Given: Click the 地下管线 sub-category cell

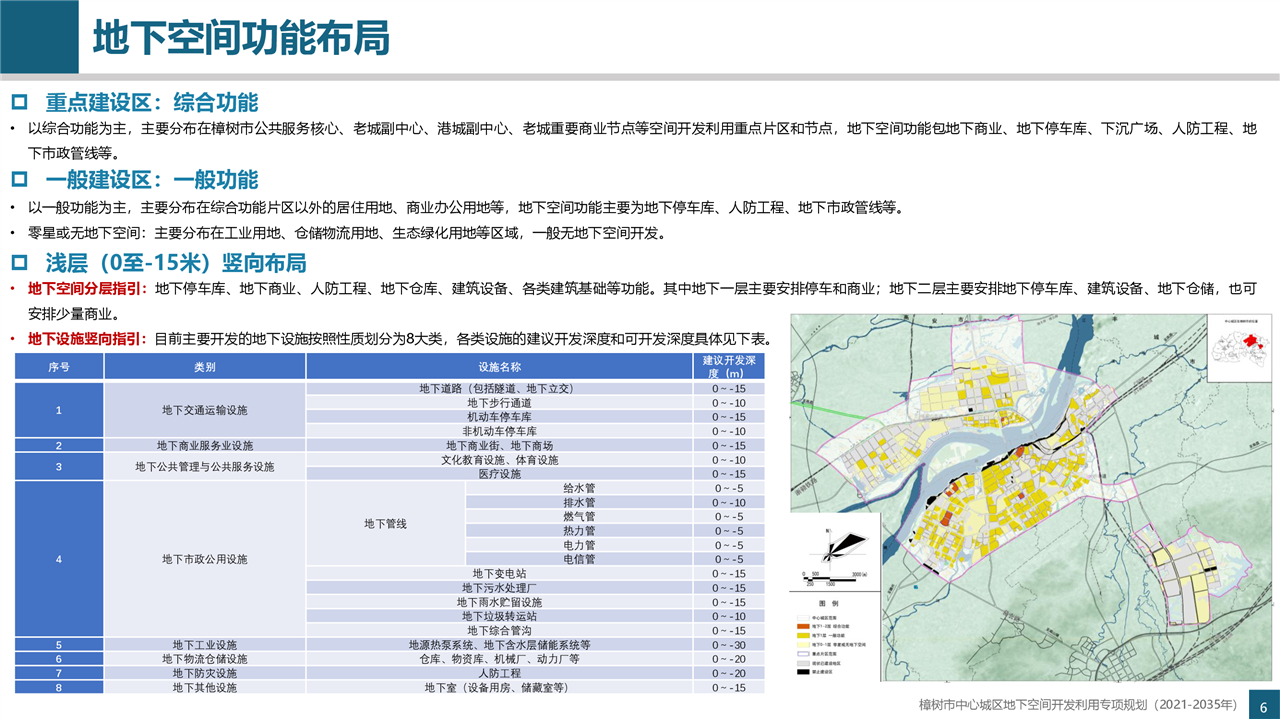Looking at the screenshot, I should 385,523.
